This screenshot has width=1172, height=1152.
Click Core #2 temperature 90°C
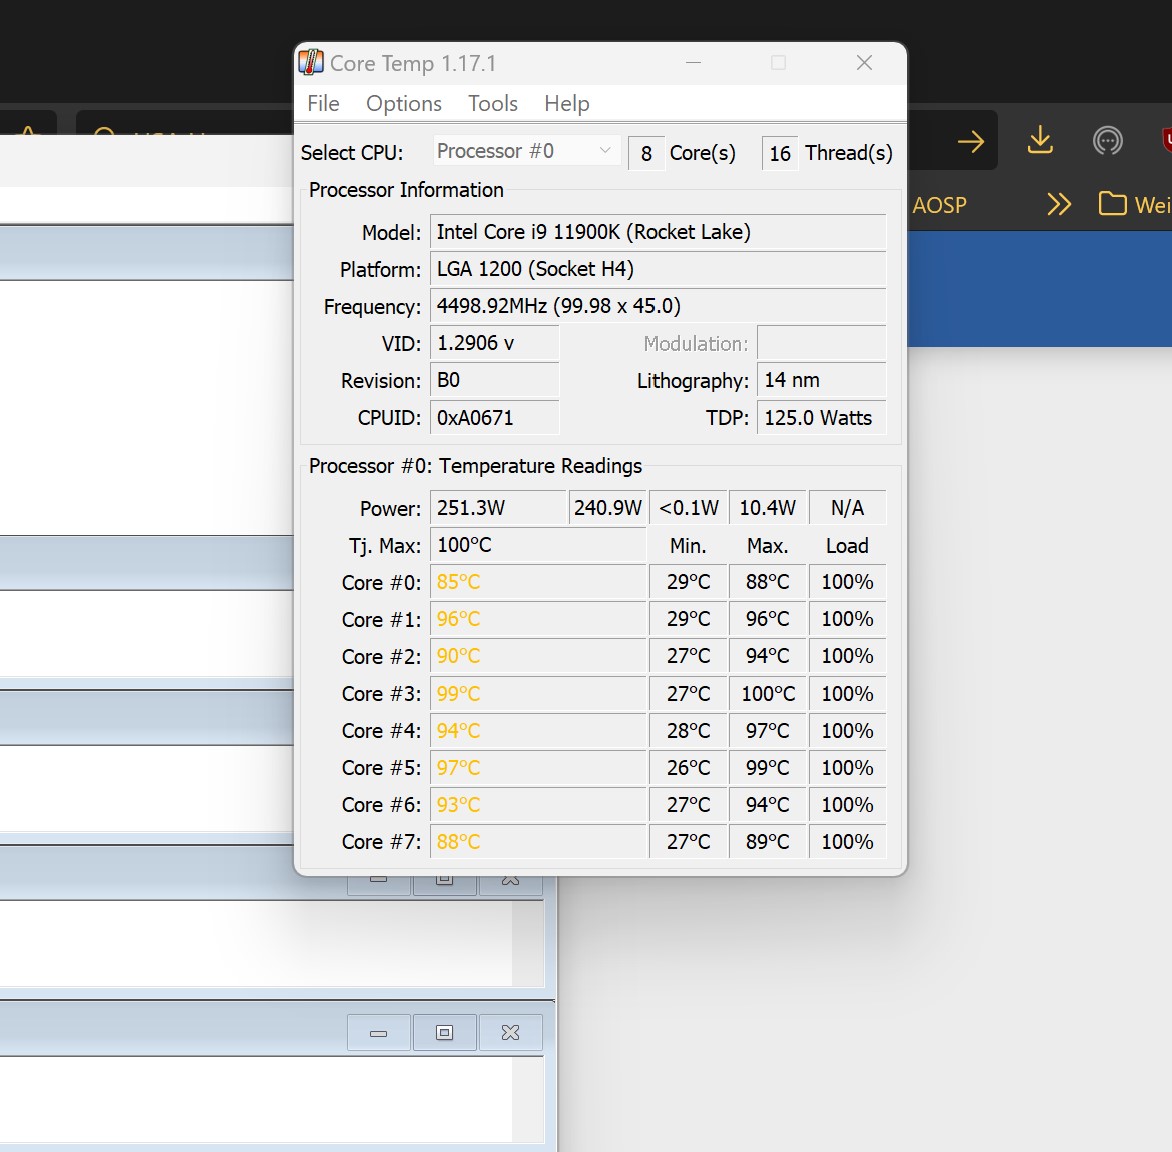[537, 656]
